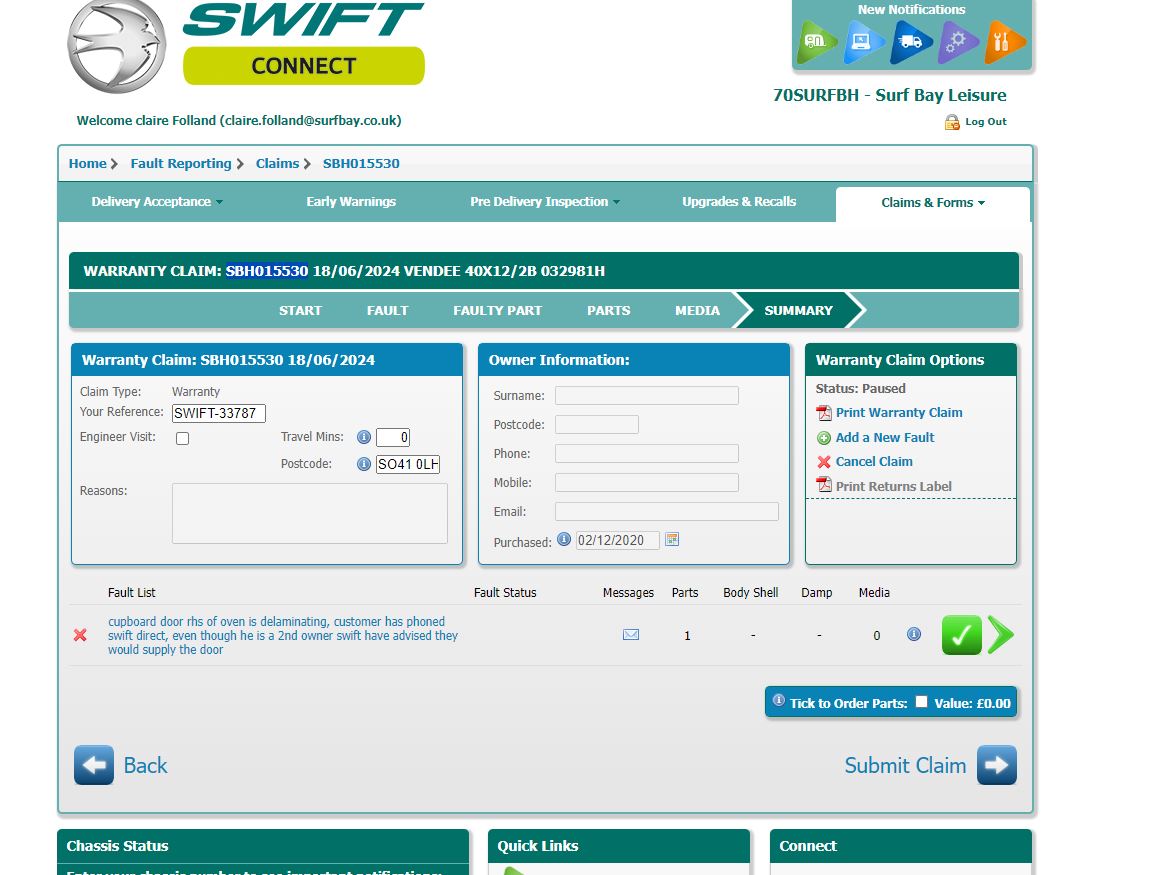Open the purple gears notifications icon
Image resolution: width=1149 pixels, height=875 pixels.
click(x=958, y=42)
